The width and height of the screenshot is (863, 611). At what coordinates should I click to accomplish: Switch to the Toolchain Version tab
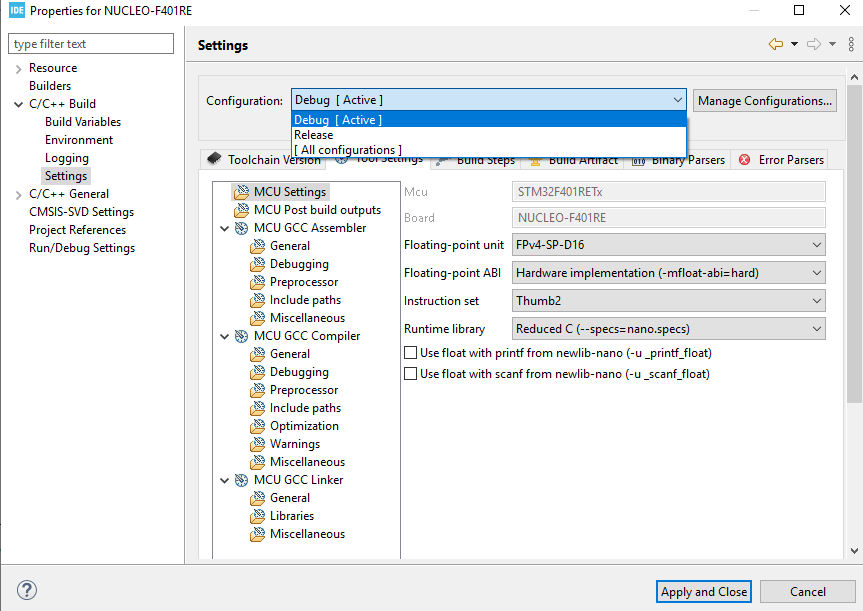264,160
